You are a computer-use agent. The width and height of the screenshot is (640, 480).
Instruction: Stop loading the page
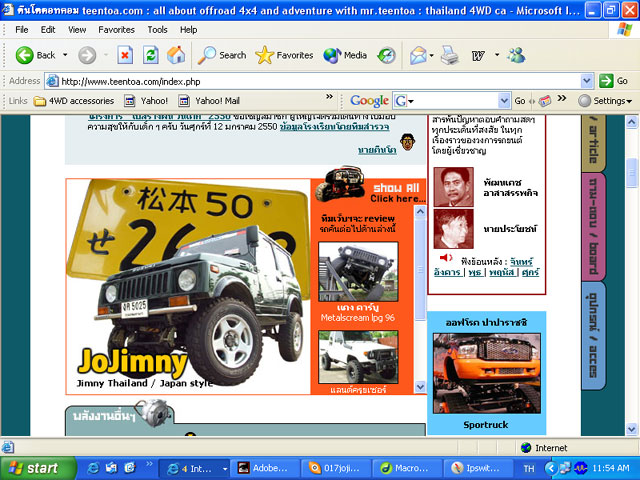pyautogui.click(x=125, y=55)
